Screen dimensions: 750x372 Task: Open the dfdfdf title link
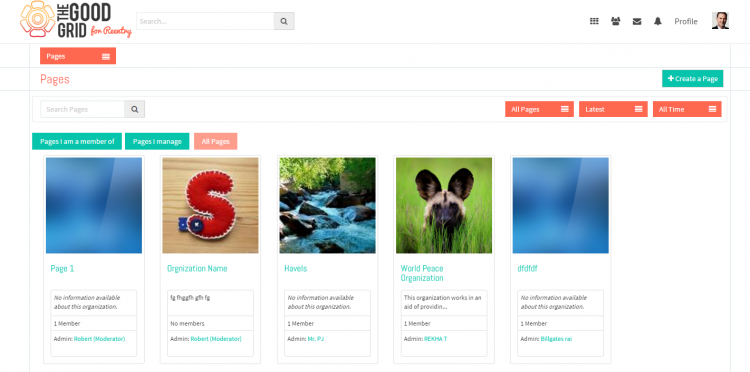pyautogui.click(x=527, y=268)
